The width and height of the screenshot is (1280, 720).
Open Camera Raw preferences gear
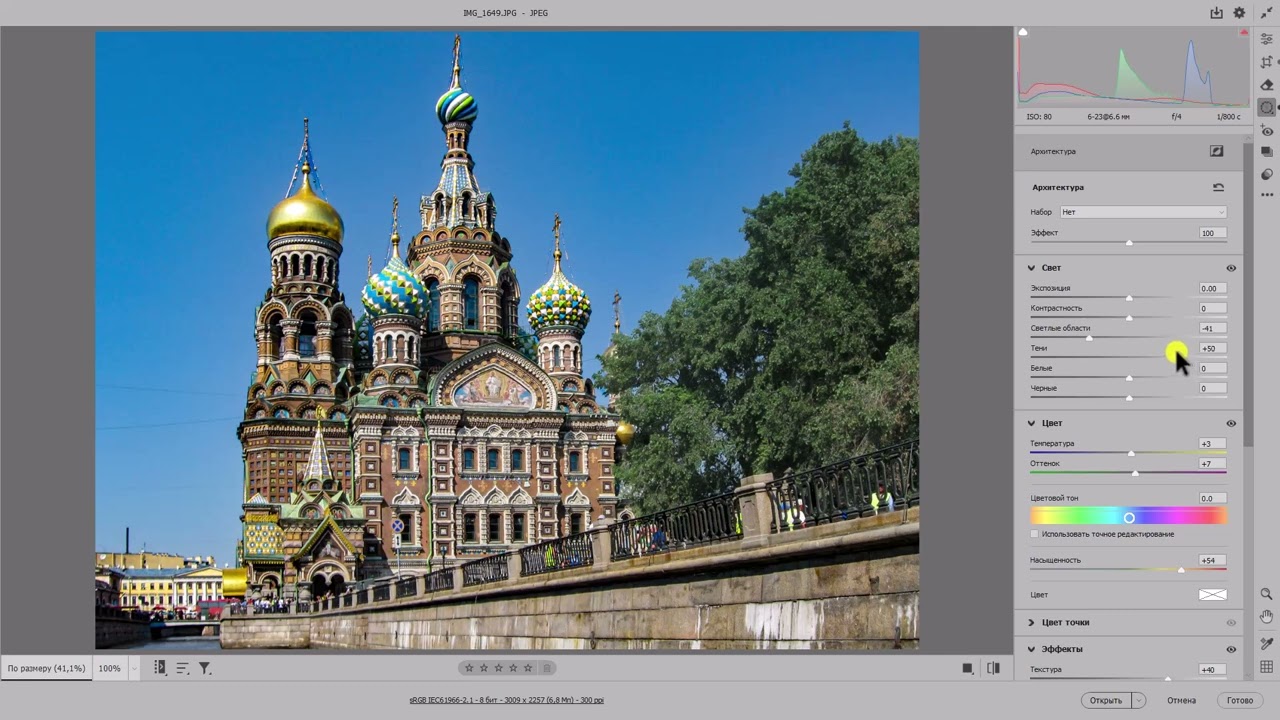tap(1239, 13)
